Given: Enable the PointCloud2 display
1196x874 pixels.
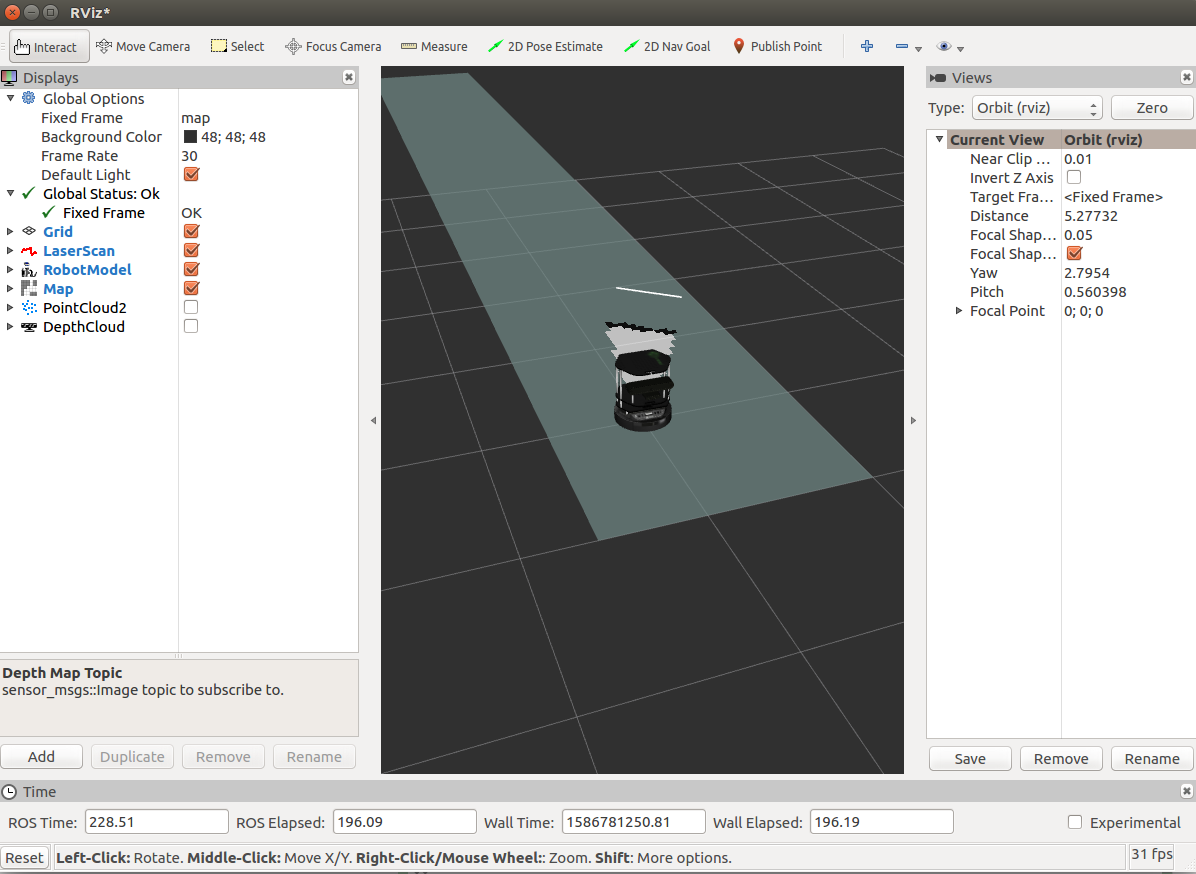Looking at the screenshot, I should (190, 307).
